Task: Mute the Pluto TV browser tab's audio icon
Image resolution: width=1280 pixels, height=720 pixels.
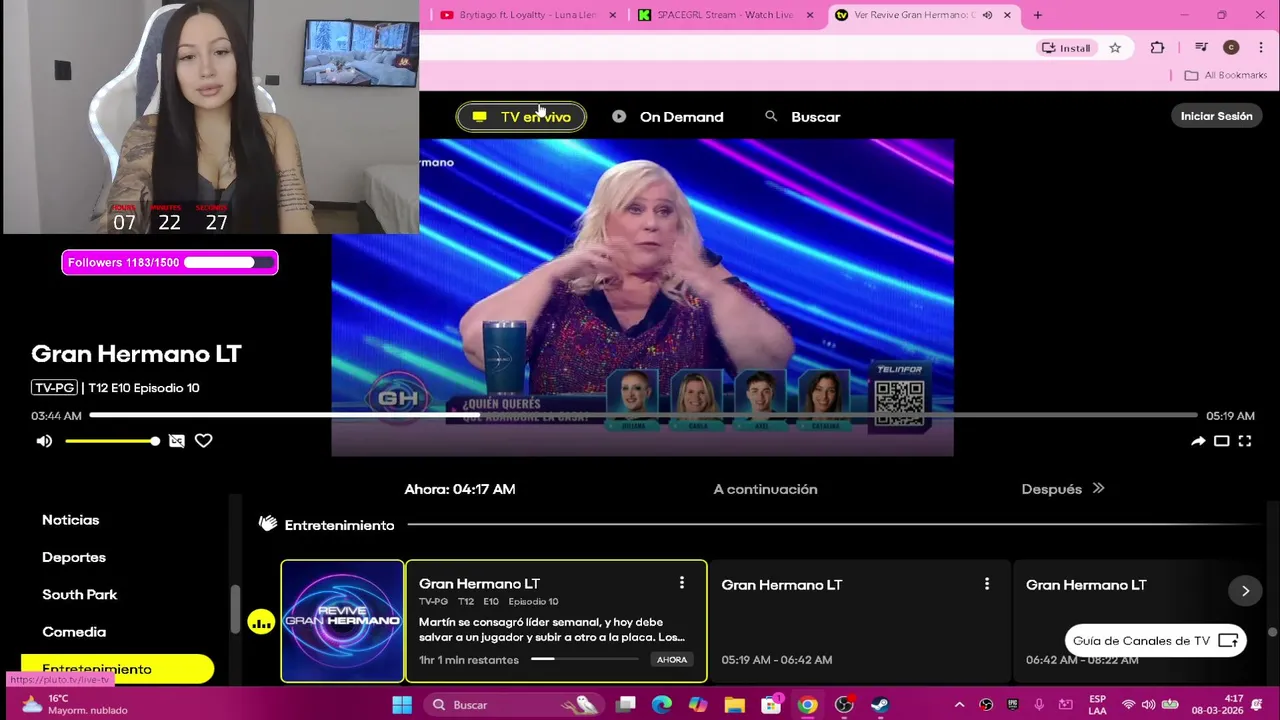Action: coord(987,15)
